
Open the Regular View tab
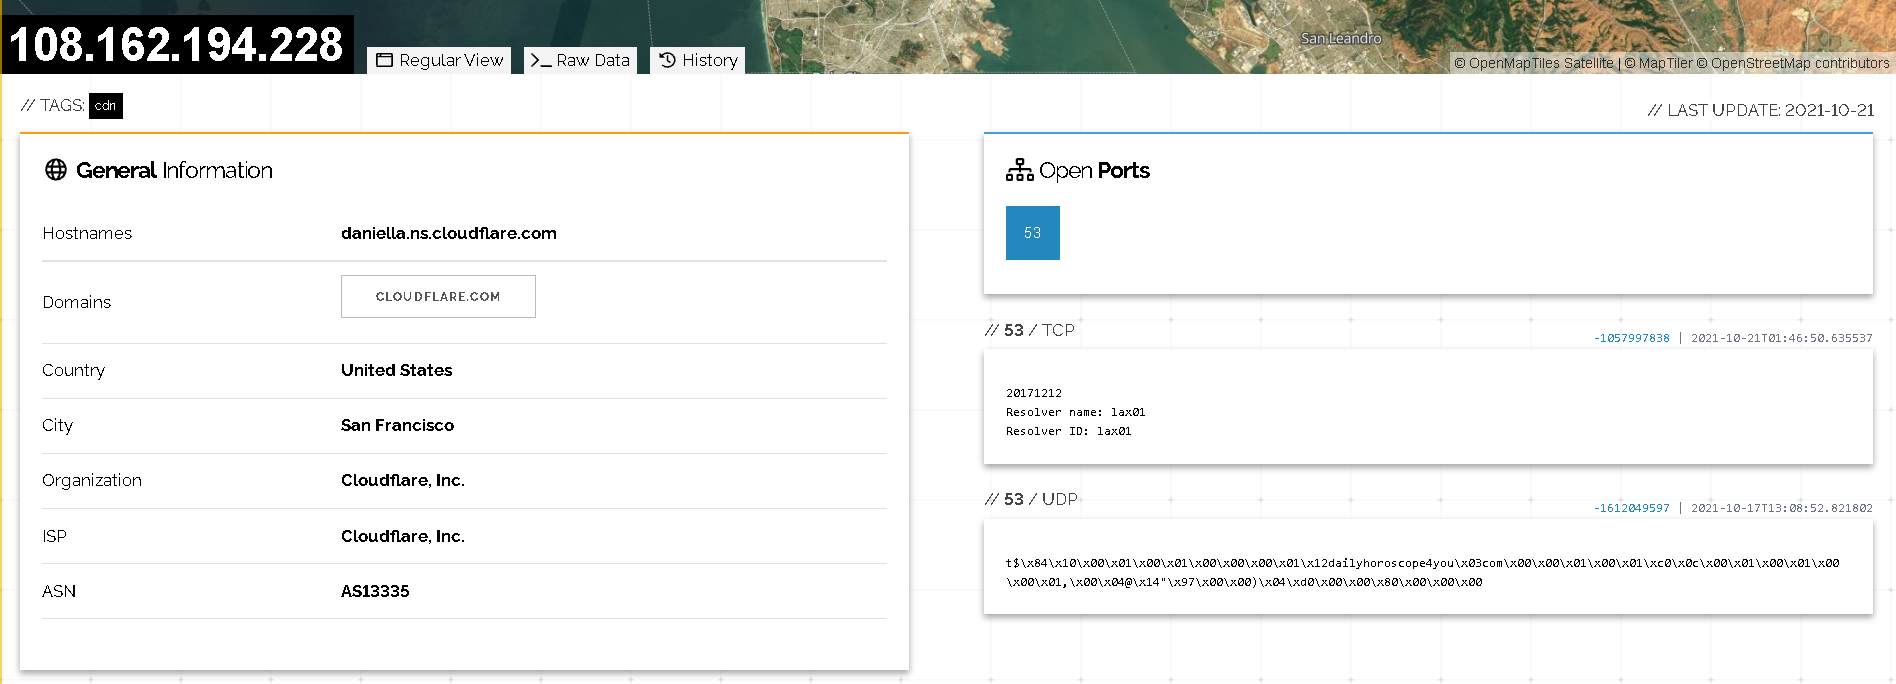coord(439,61)
